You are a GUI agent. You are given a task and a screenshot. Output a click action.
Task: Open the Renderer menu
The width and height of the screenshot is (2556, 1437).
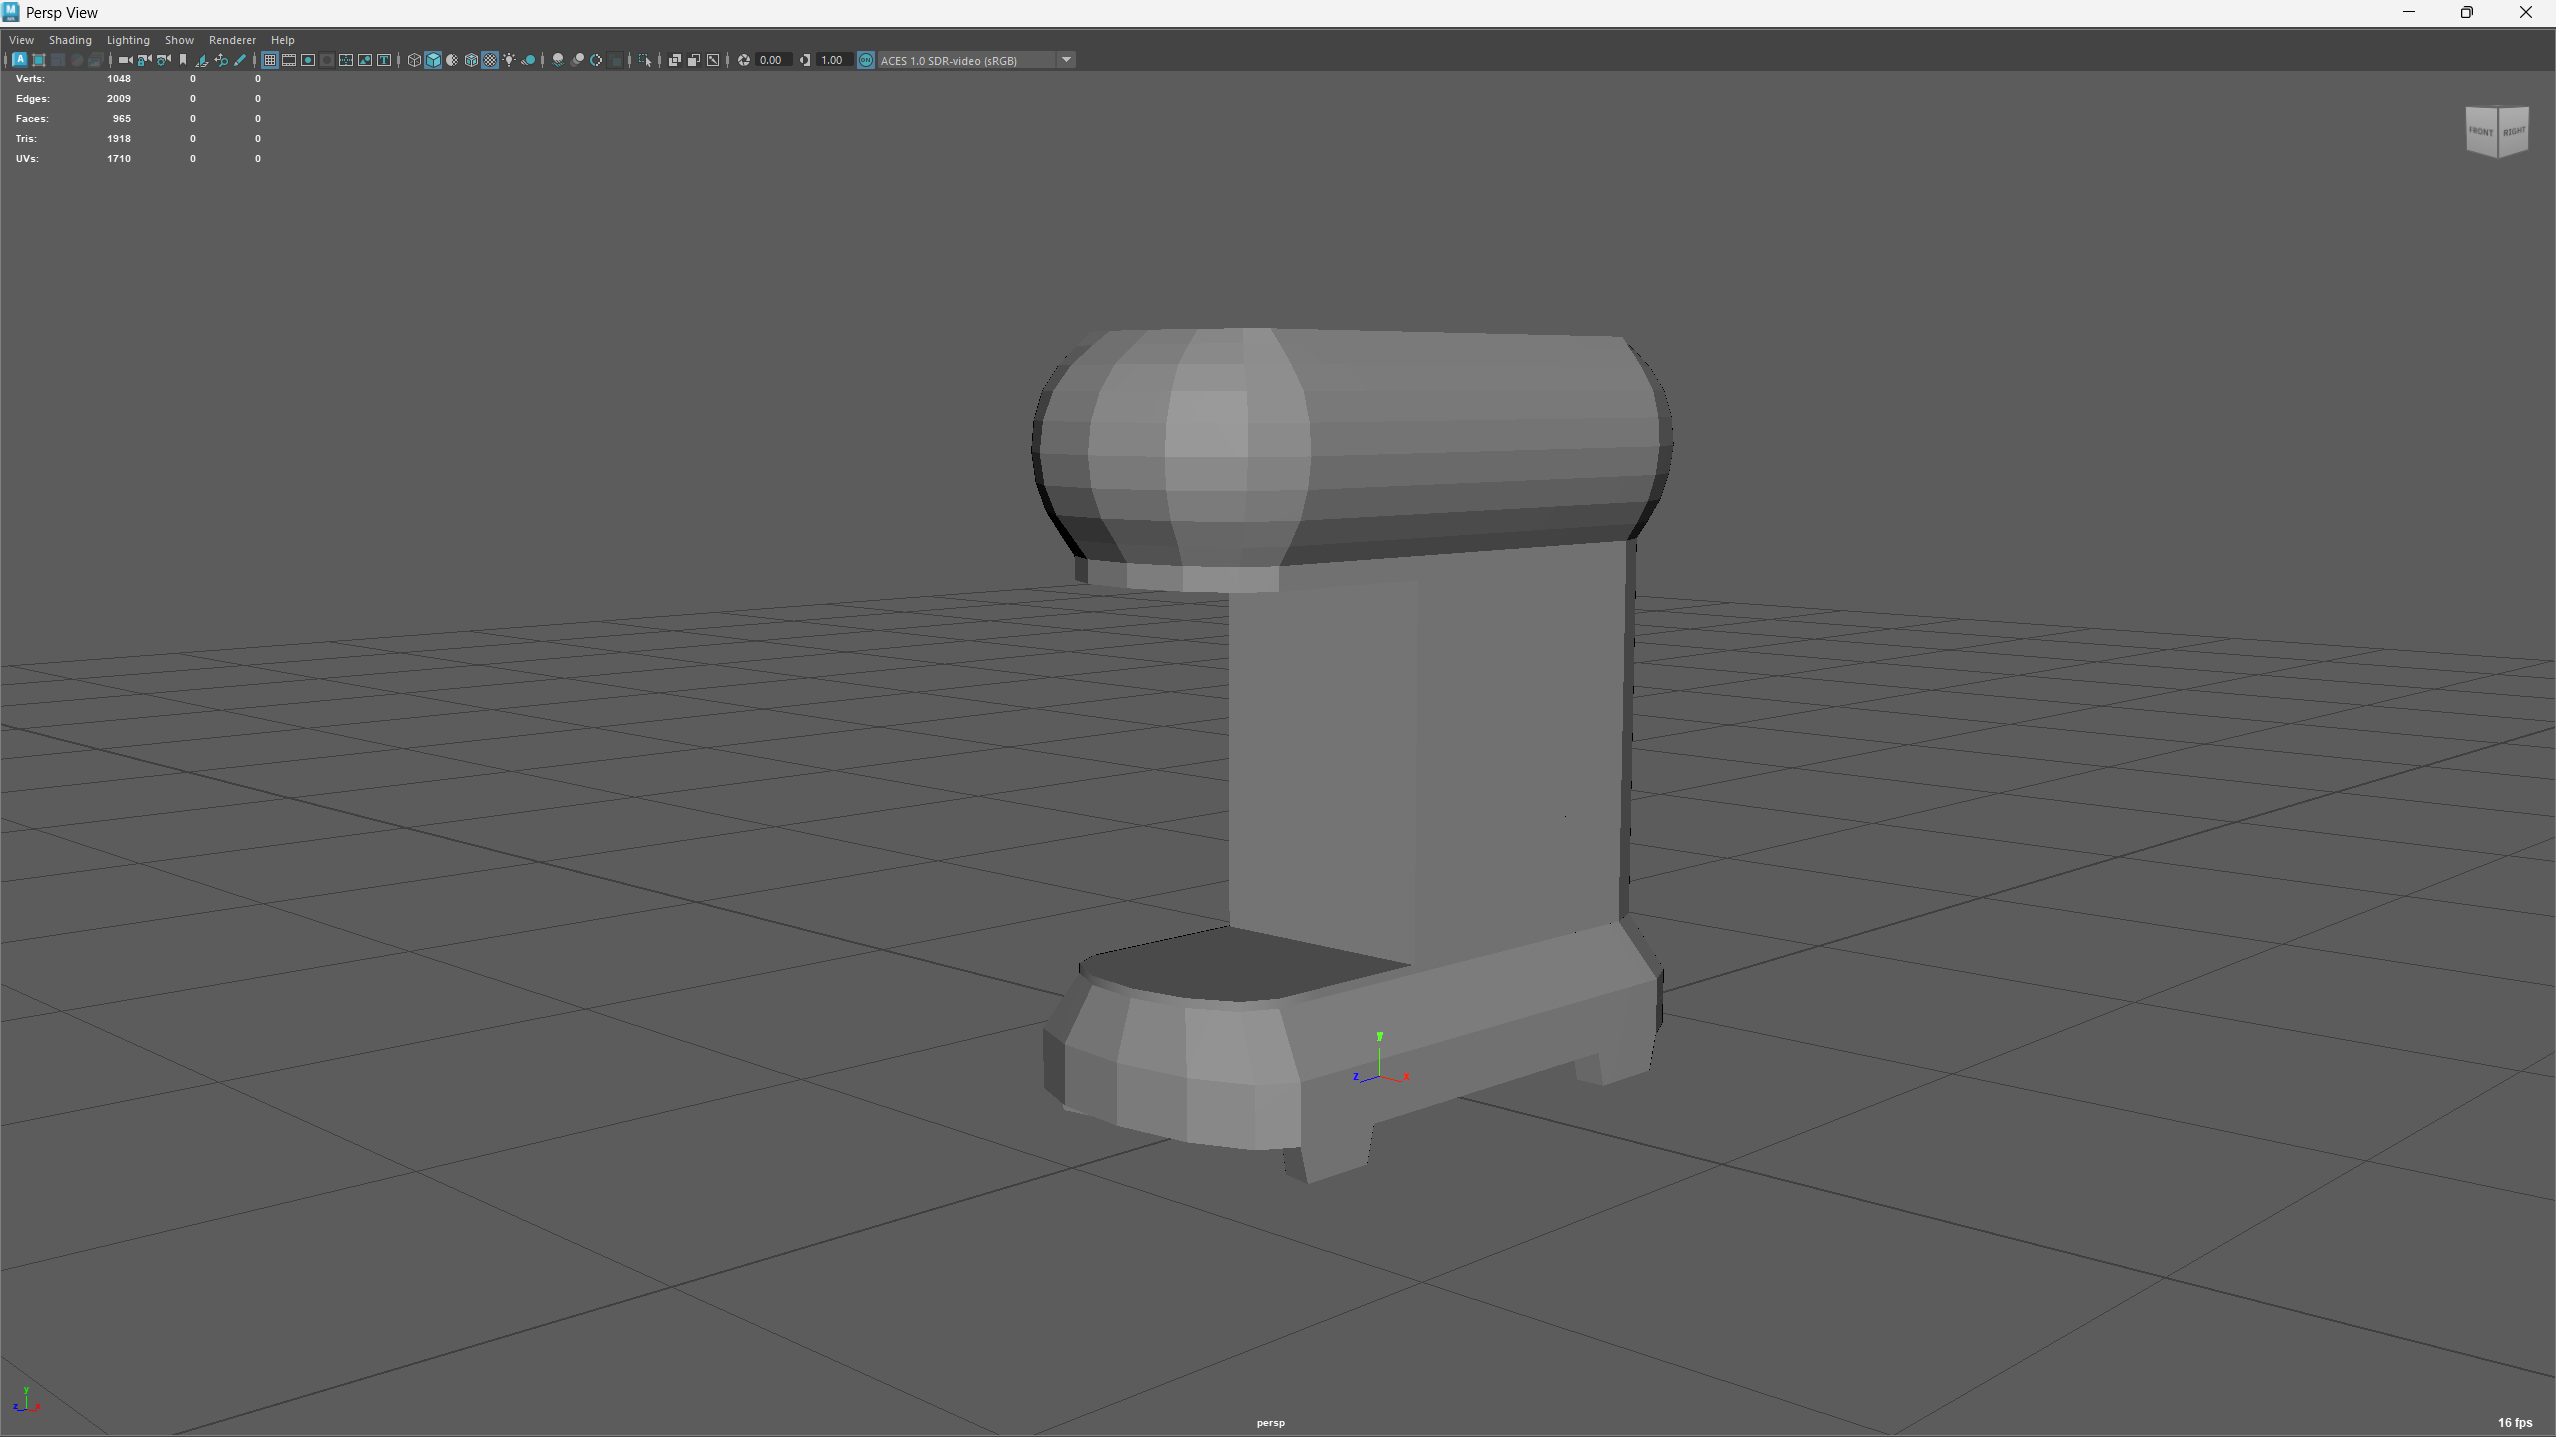tap(232, 40)
